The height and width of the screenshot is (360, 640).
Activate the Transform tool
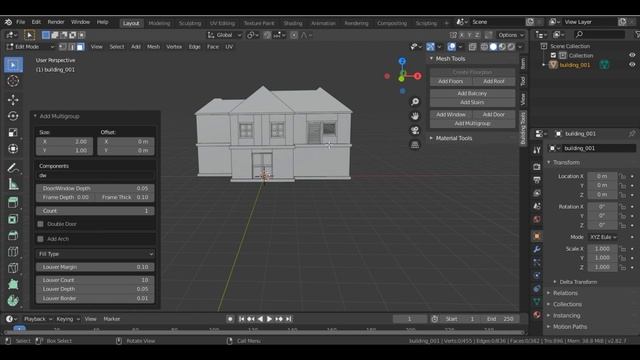pos(13,149)
